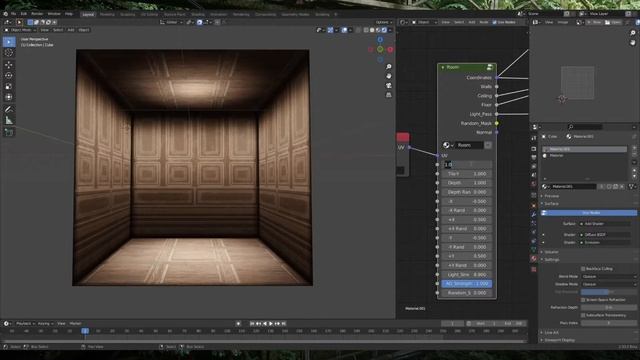The image size is (640, 360).
Task: Open the Modifier properties wrench tab
Action: (x=533, y=214)
